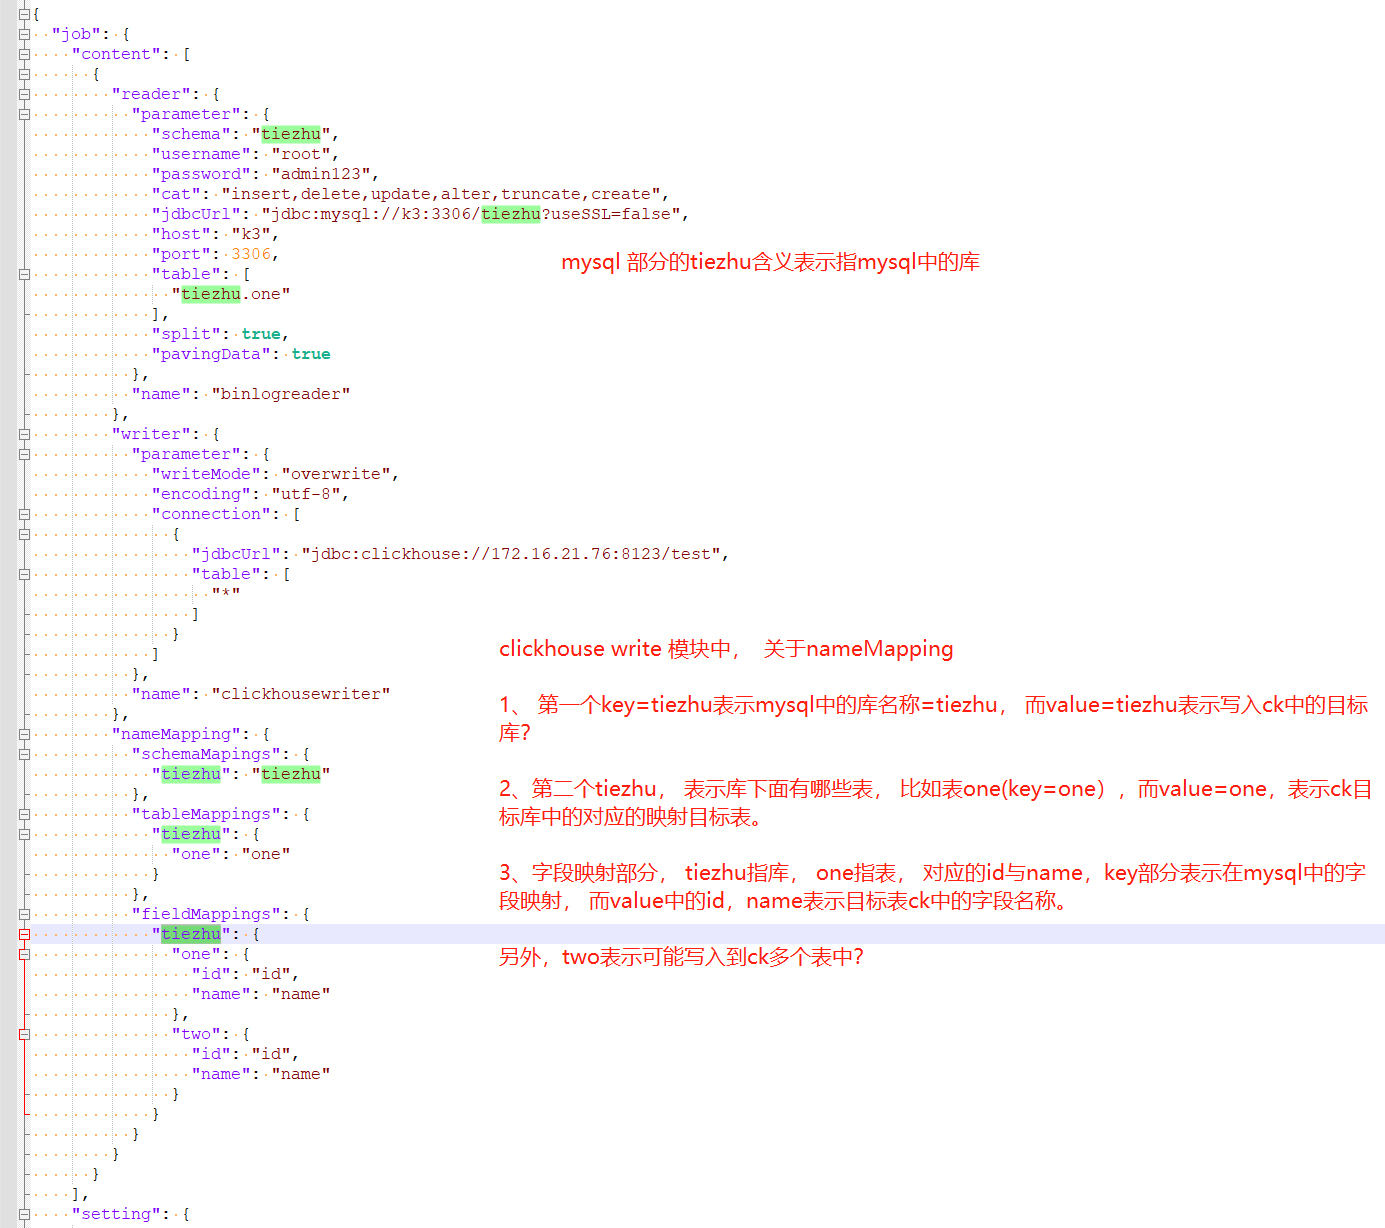Collapse the "nameMapping" block

[x=24, y=733]
